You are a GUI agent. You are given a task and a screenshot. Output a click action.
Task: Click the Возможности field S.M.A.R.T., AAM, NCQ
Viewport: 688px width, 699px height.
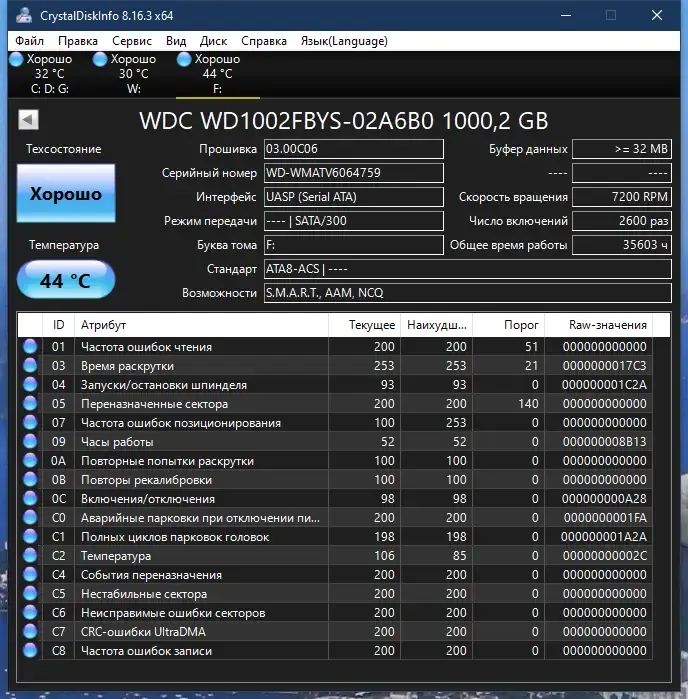468,293
